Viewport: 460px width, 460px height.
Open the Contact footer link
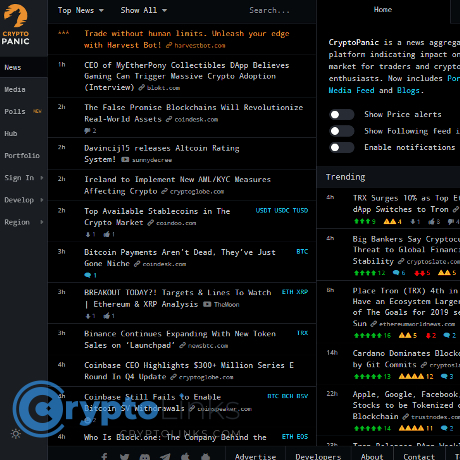(419, 456)
